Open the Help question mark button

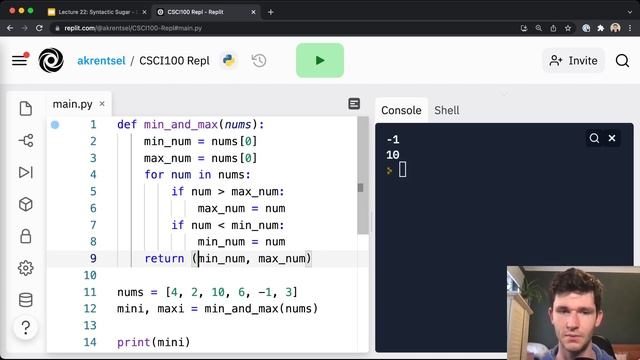coord(26,328)
